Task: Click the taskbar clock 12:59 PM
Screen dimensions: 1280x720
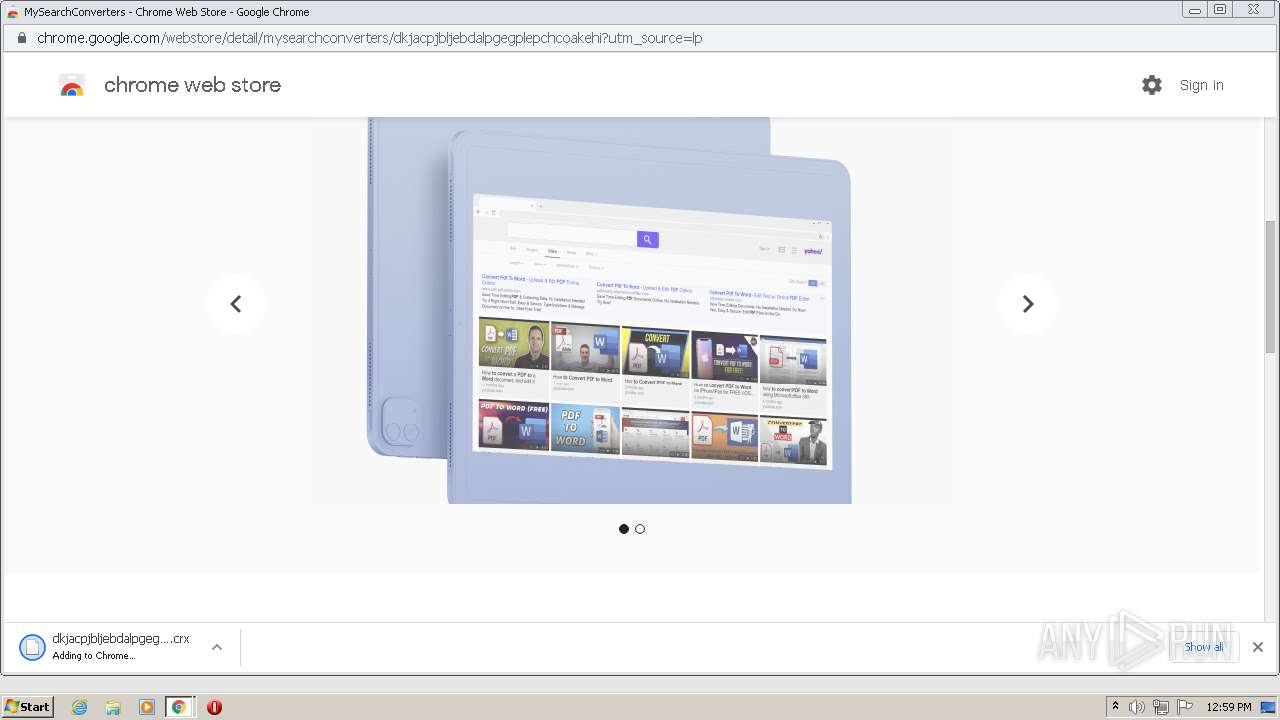Action: tap(1229, 707)
